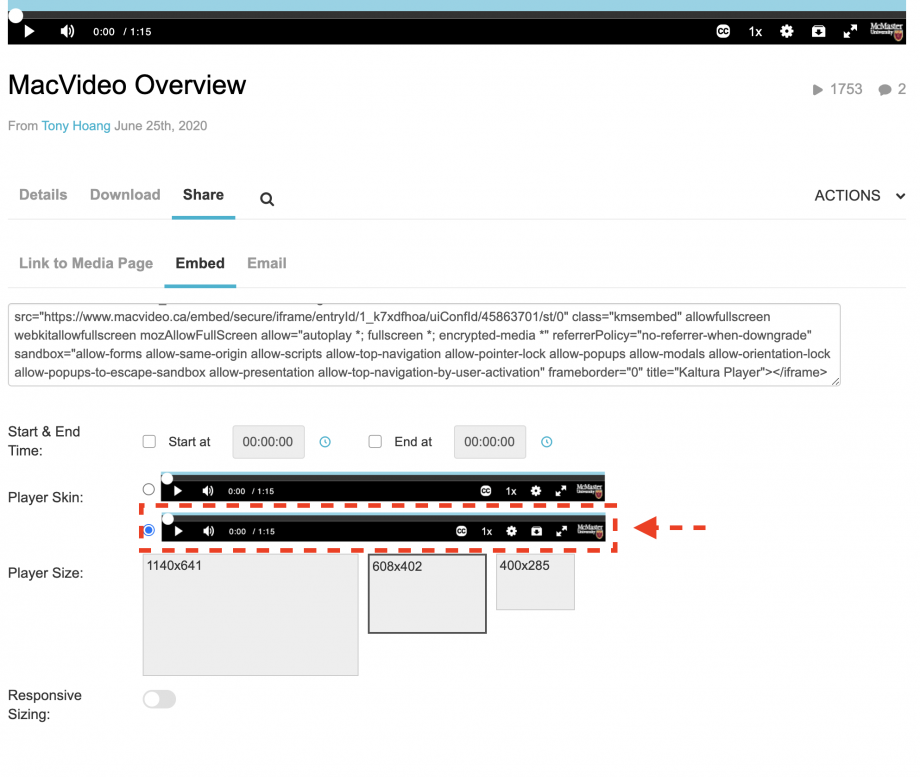The width and height of the screenshot is (920, 777).
Task: Click the main video progress scrubber handle
Action: tap(16, 15)
